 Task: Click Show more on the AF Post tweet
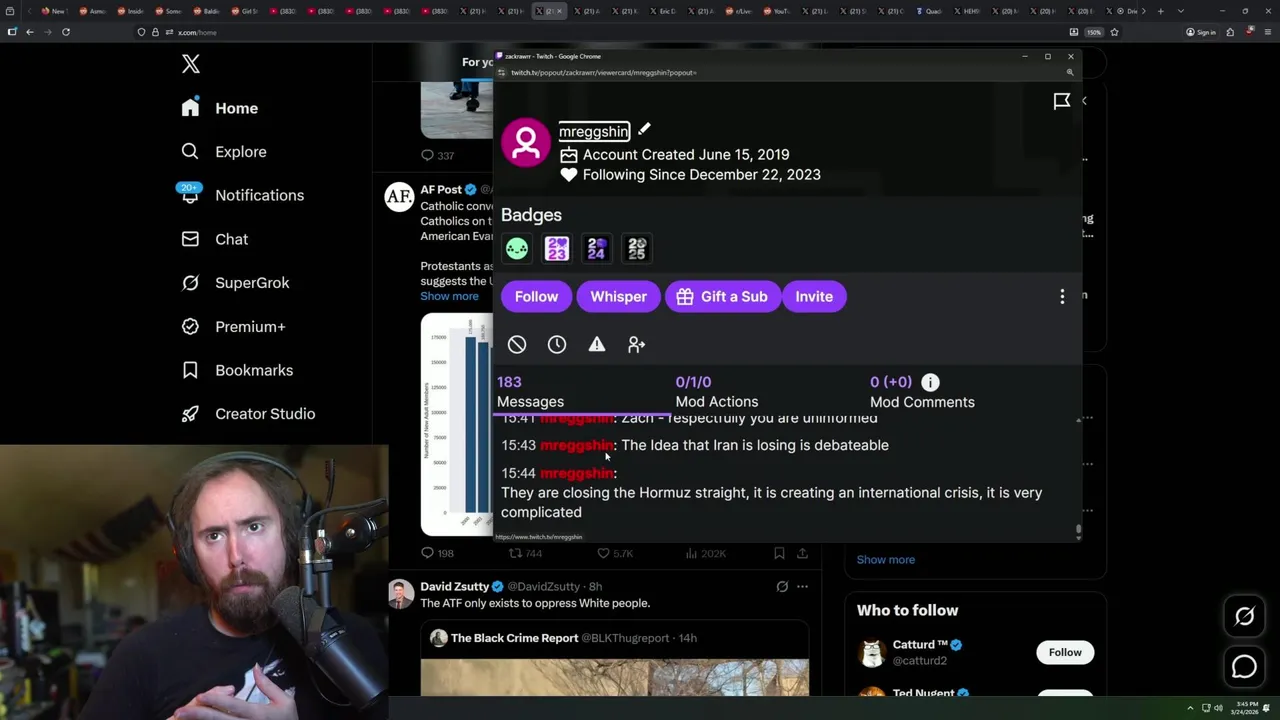(449, 296)
